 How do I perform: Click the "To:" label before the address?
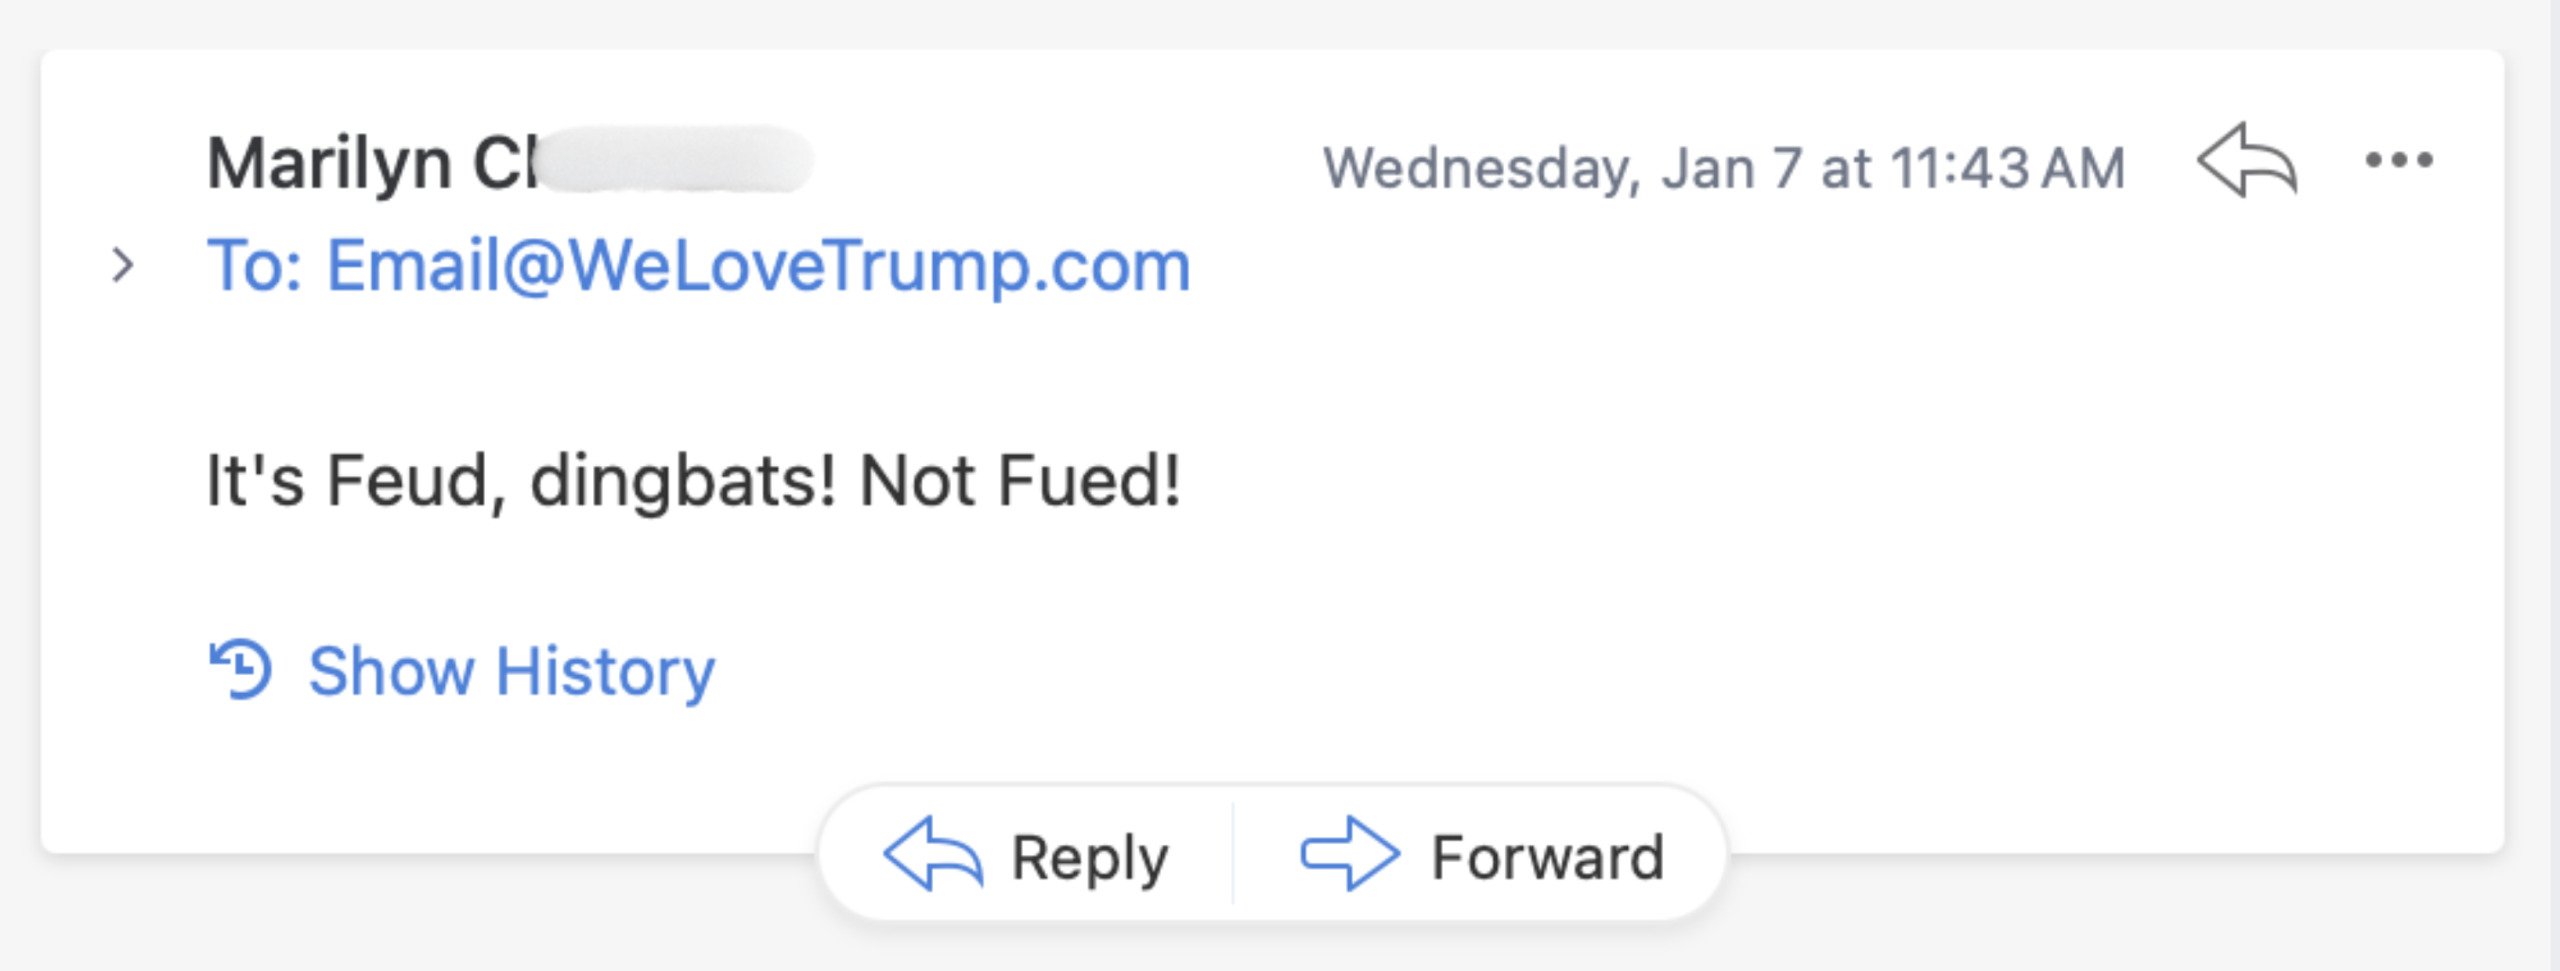(255, 266)
